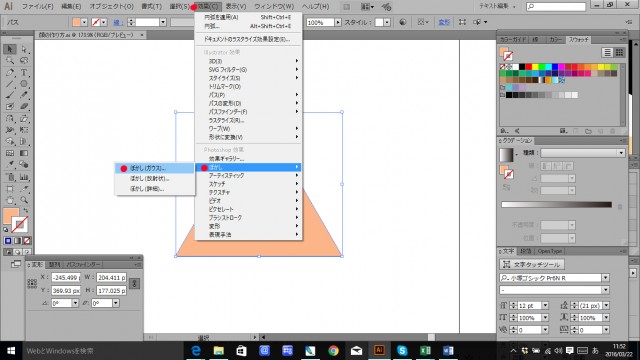Screen dimensions: 640x360
Task: Expand the rotation angle dropdown
Action: coord(75,303)
